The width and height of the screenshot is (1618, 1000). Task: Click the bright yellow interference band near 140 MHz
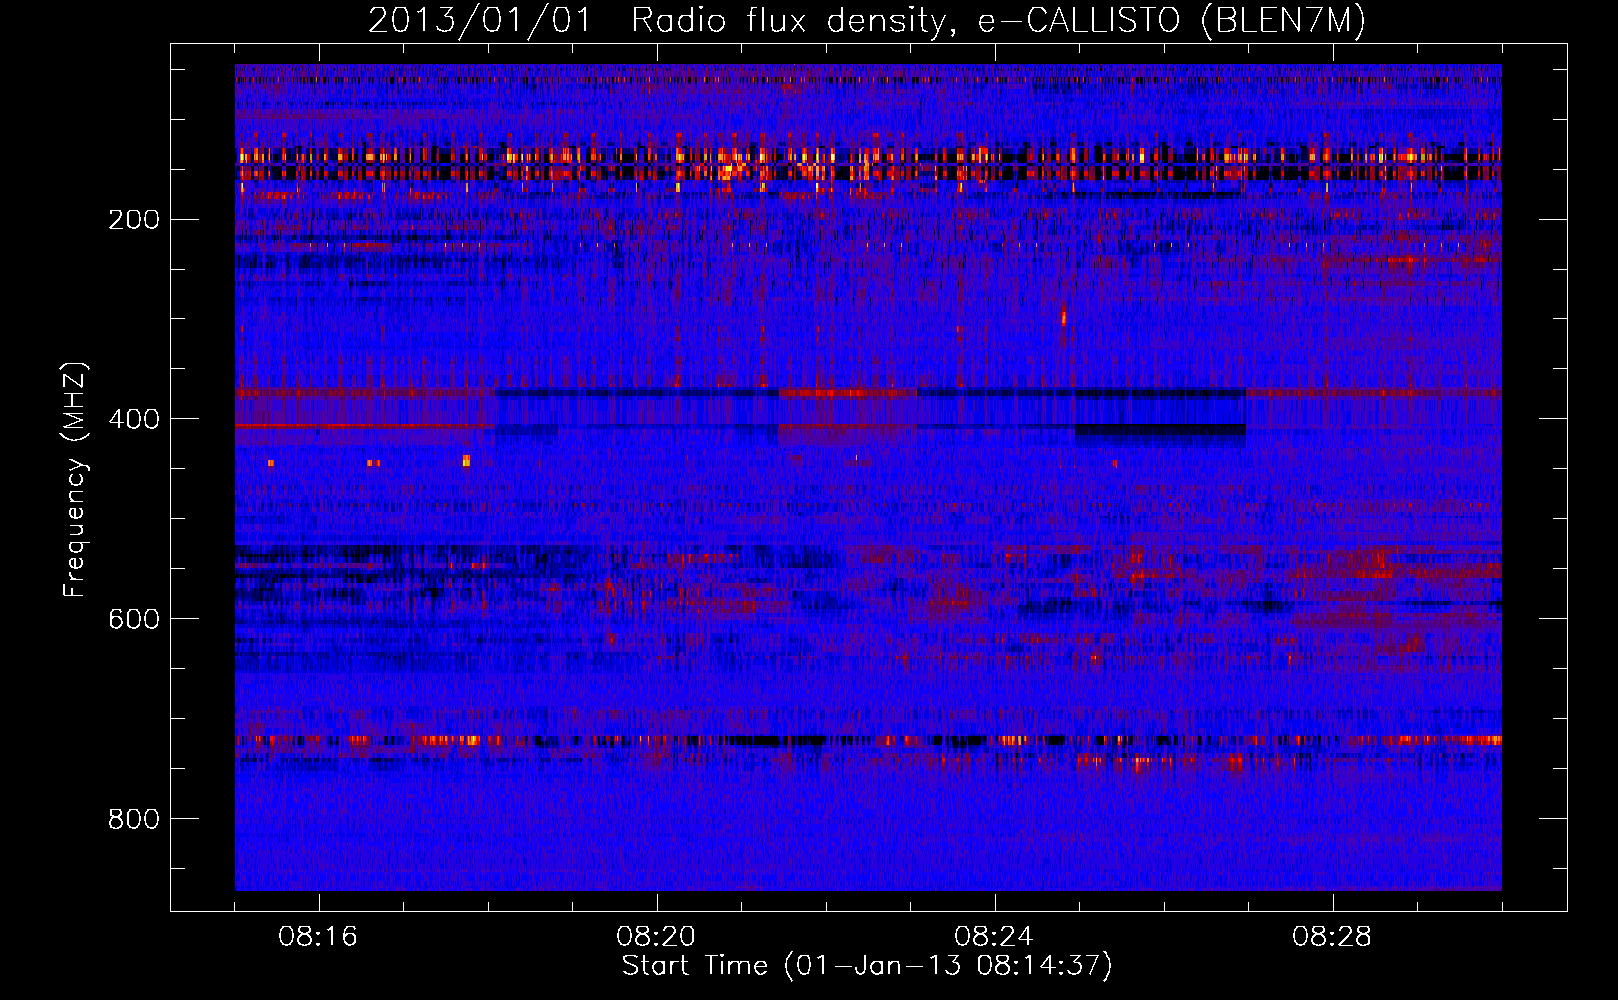point(868,156)
